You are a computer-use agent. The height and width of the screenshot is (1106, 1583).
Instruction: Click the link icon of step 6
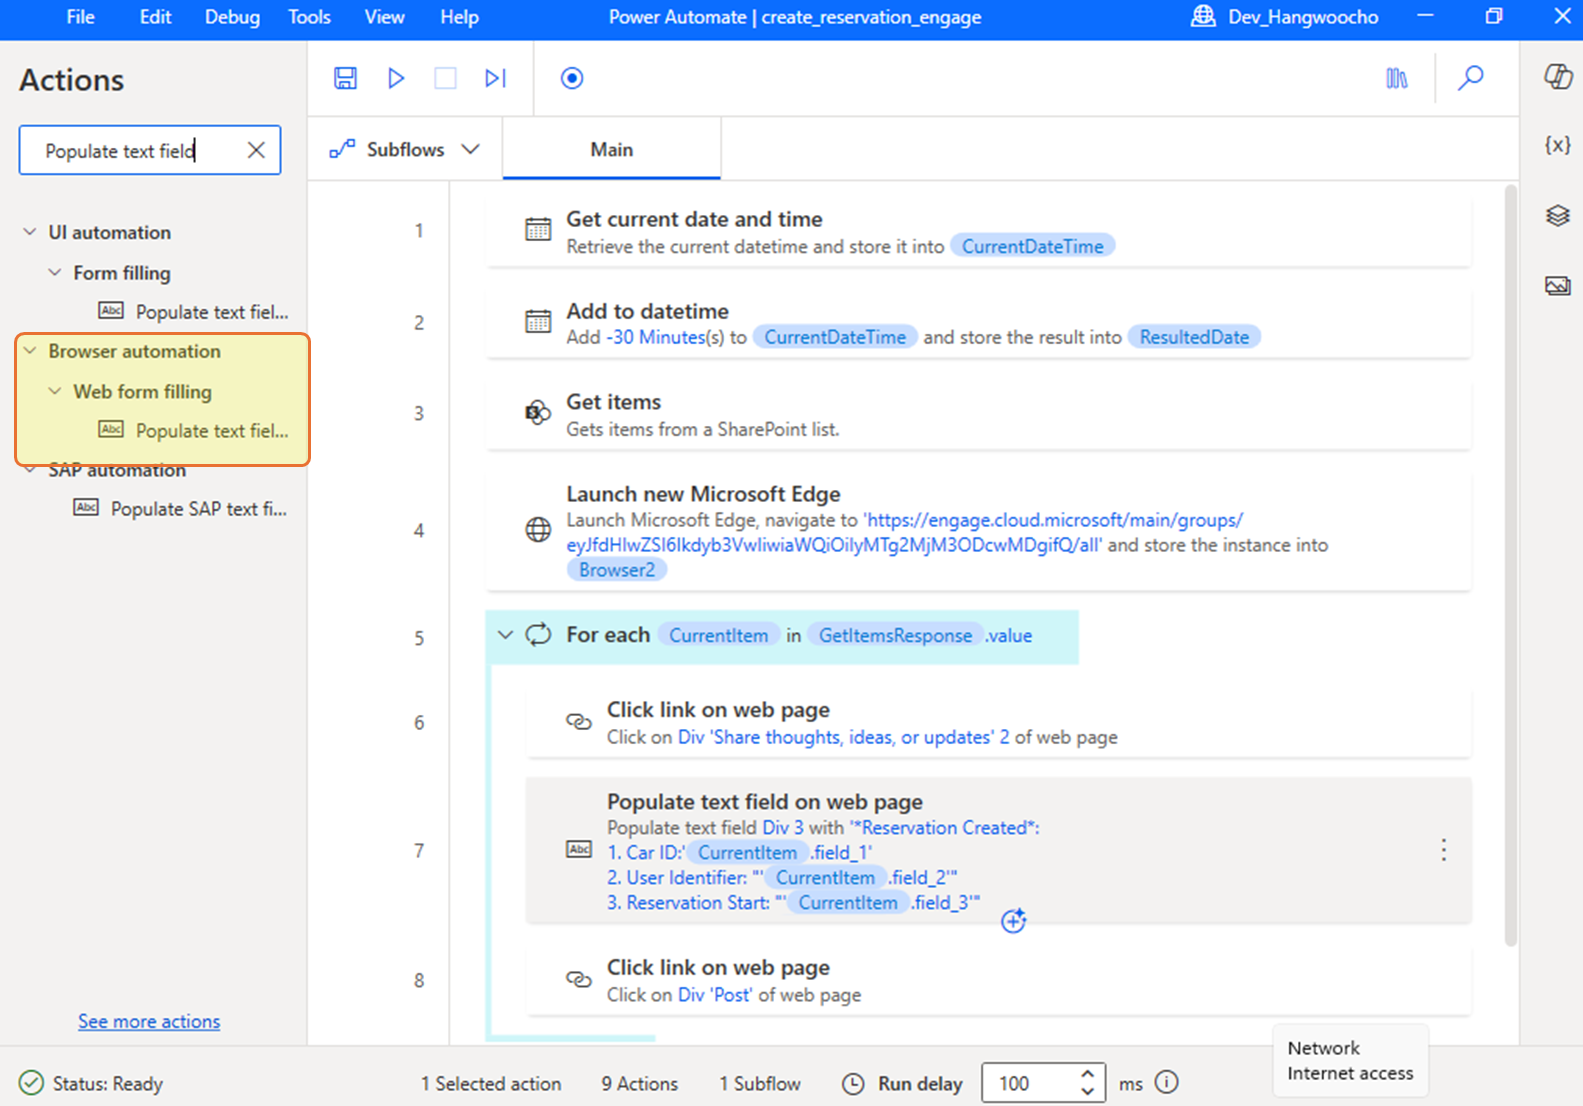579,721
